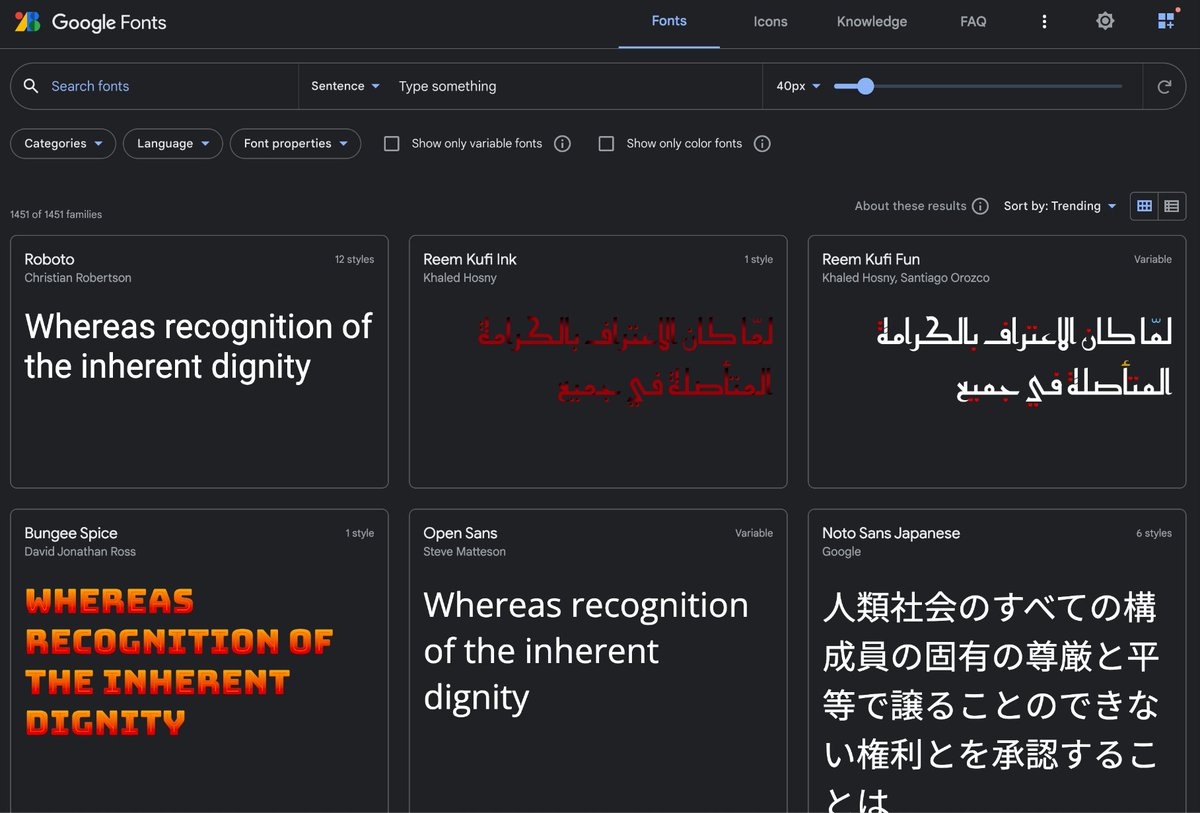Expand the Language filter dropdown
Viewport: 1200px width, 813px height.
173,144
